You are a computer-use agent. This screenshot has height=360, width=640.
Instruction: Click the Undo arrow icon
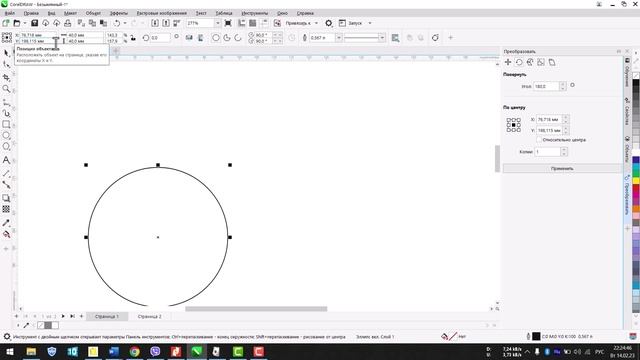[x=117, y=23]
